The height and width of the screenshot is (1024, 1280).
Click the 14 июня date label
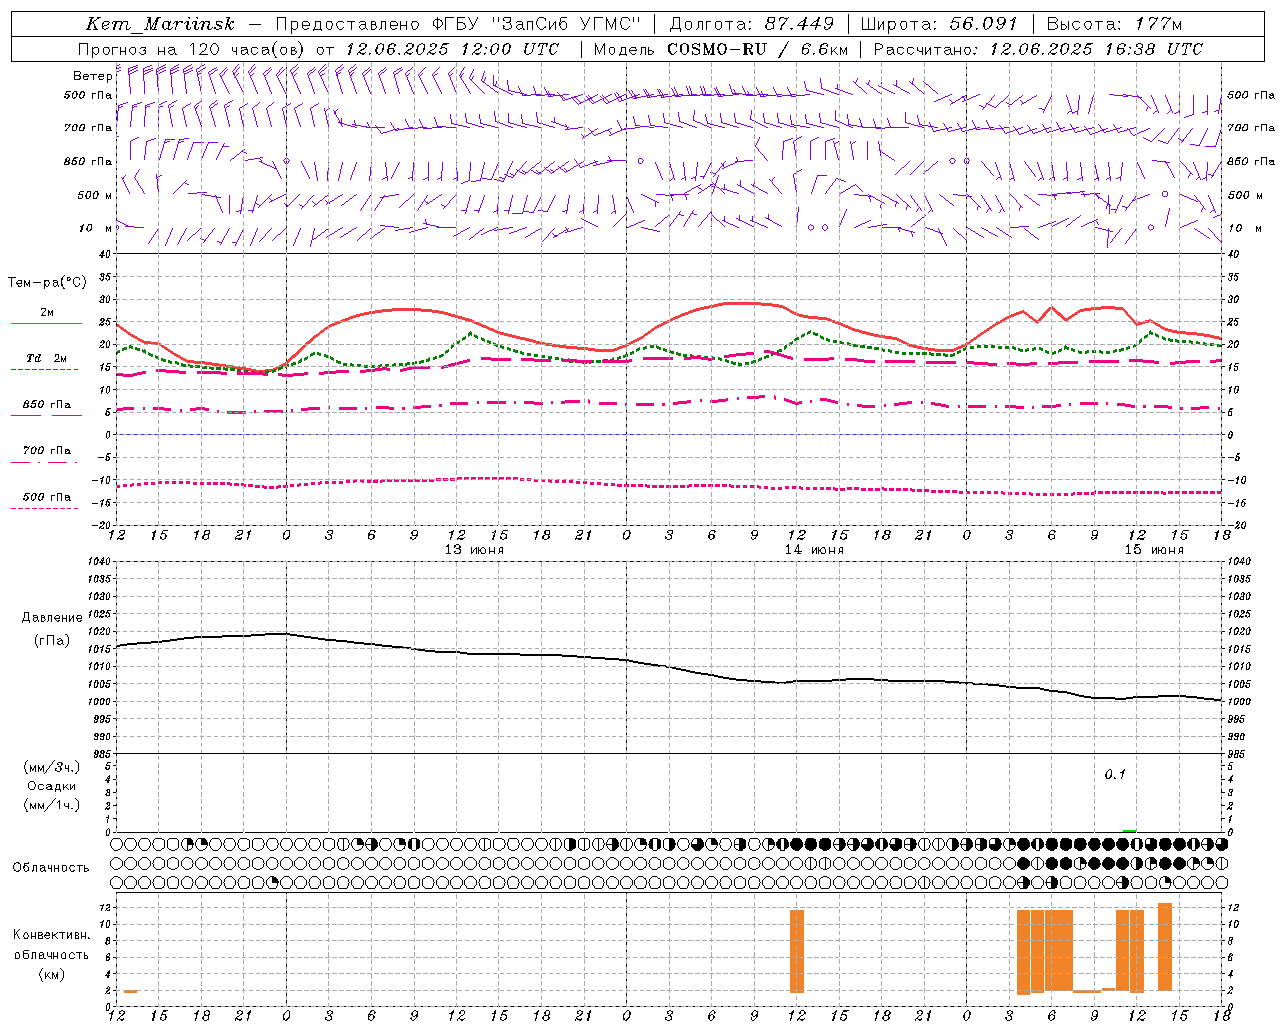814,550
